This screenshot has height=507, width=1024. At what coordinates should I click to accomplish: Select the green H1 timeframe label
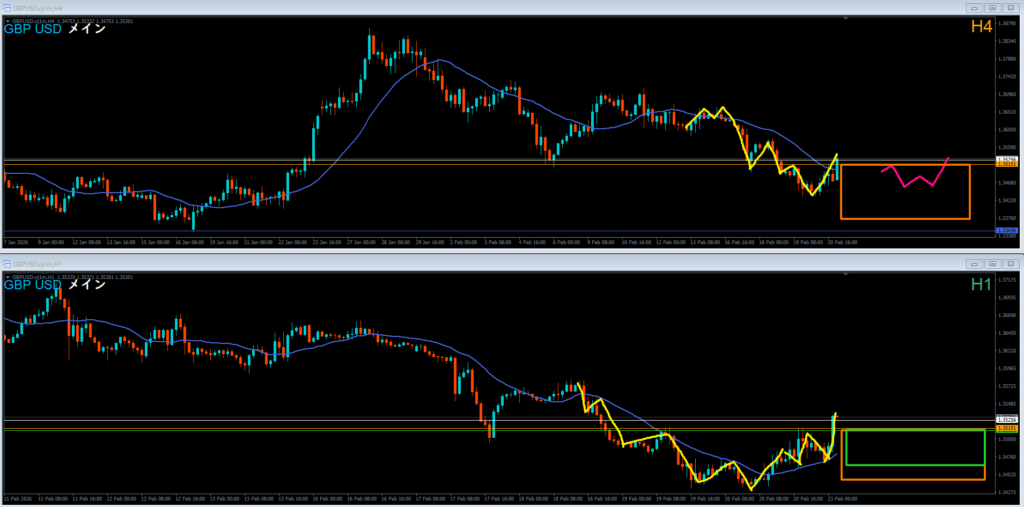pos(981,284)
